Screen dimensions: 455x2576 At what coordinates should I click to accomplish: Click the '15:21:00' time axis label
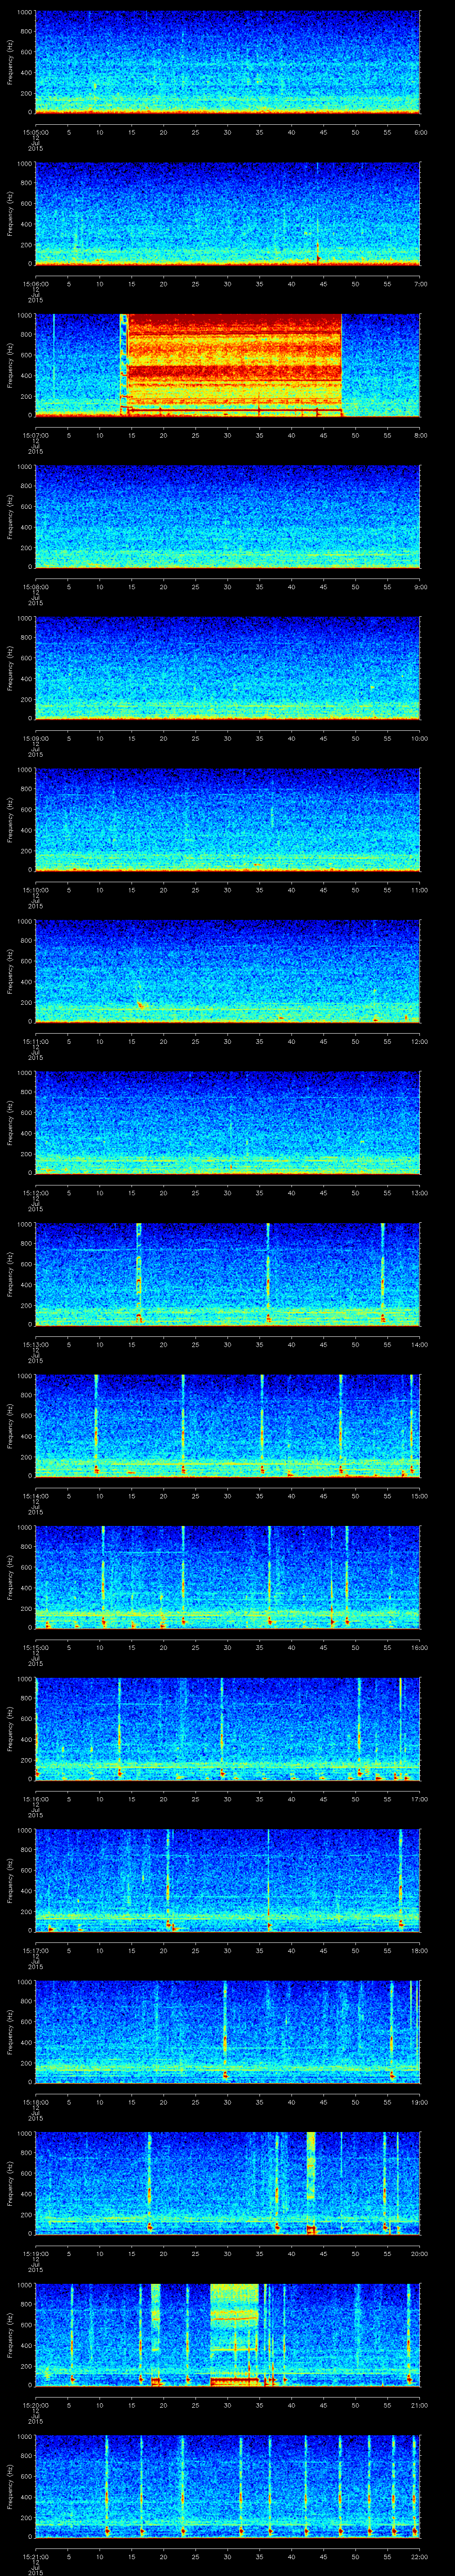point(35,2556)
